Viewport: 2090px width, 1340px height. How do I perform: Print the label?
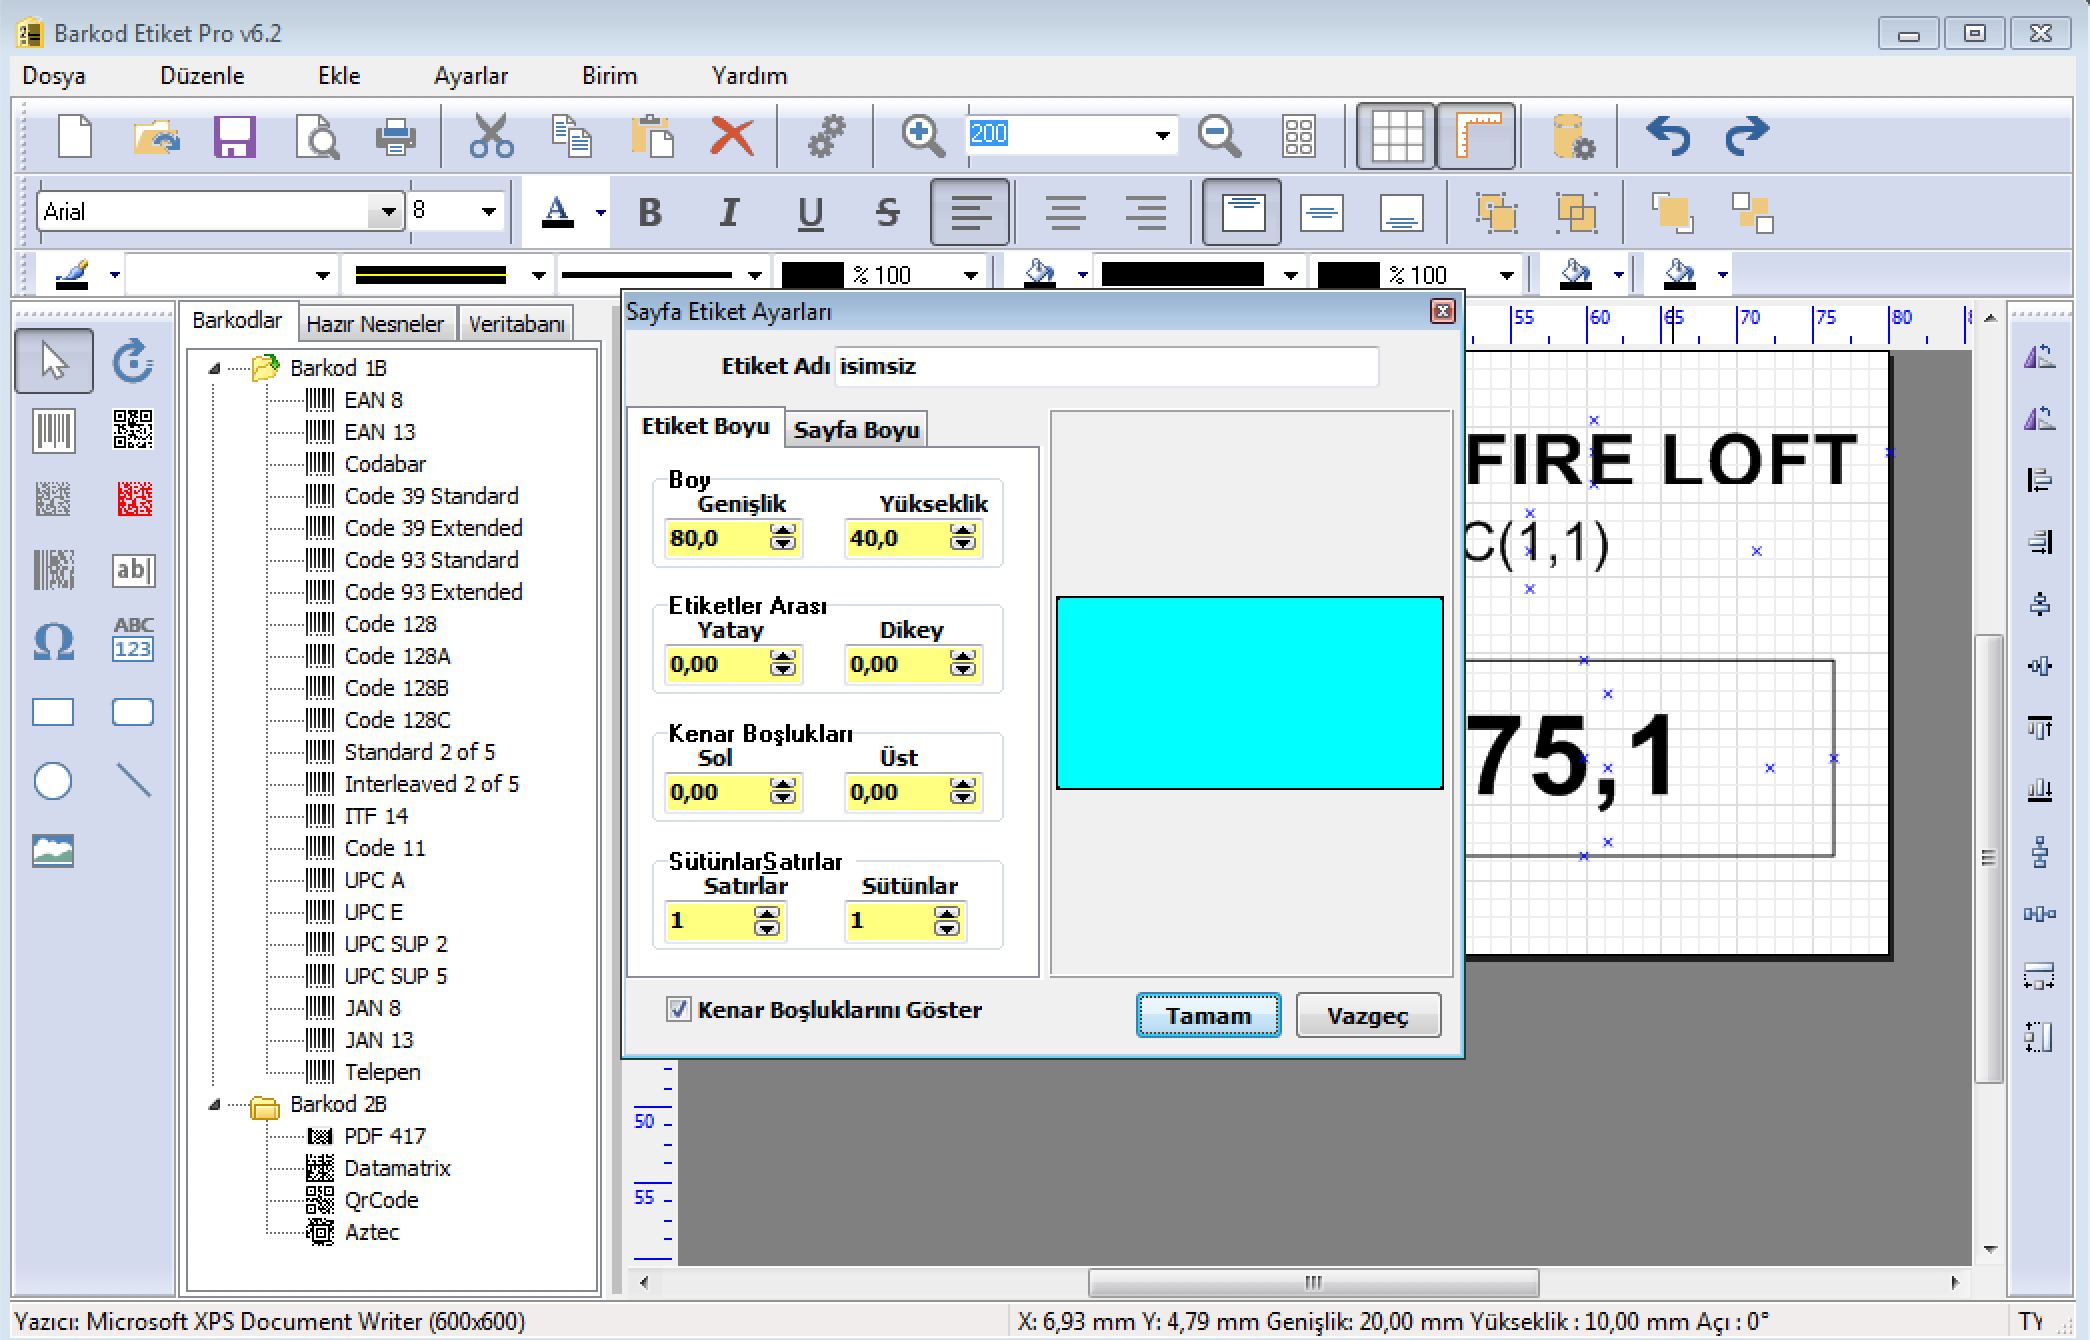click(396, 136)
